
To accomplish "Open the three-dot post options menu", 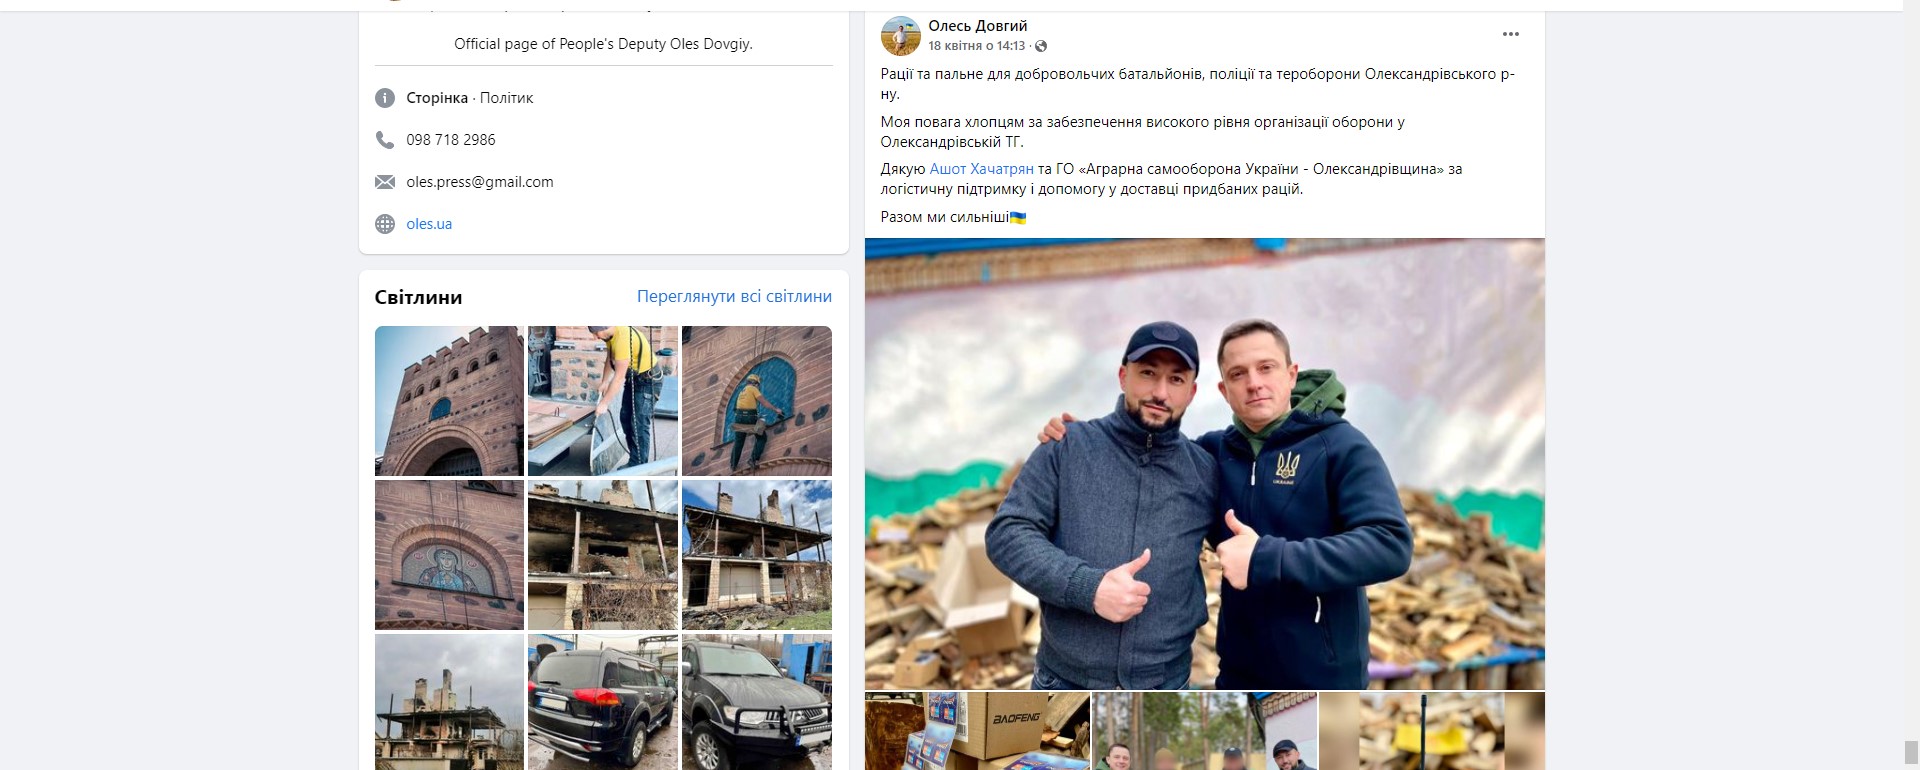I will tap(1510, 34).
